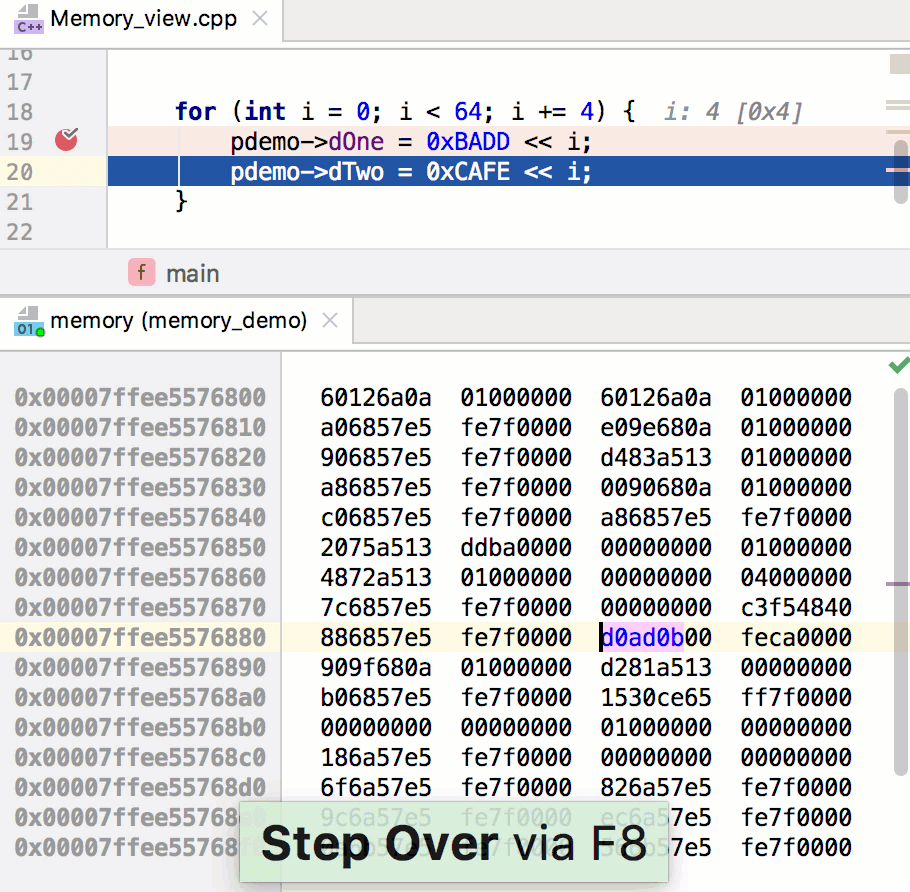This screenshot has height=892, width=910.
Task: Select the memory (memory_demo) tab
Action: pyautogui.click(x=178, y=321)
